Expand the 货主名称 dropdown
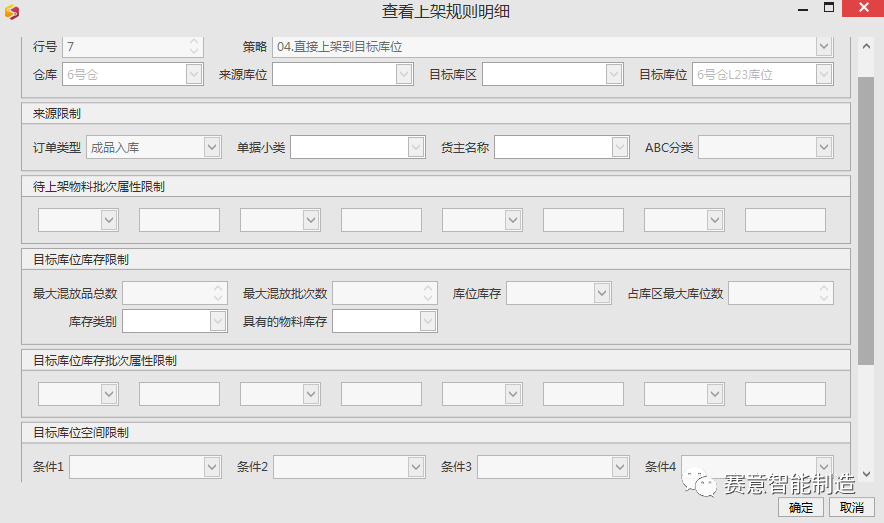The height and width of the screenshot is (523, 884). coord(620,148)
